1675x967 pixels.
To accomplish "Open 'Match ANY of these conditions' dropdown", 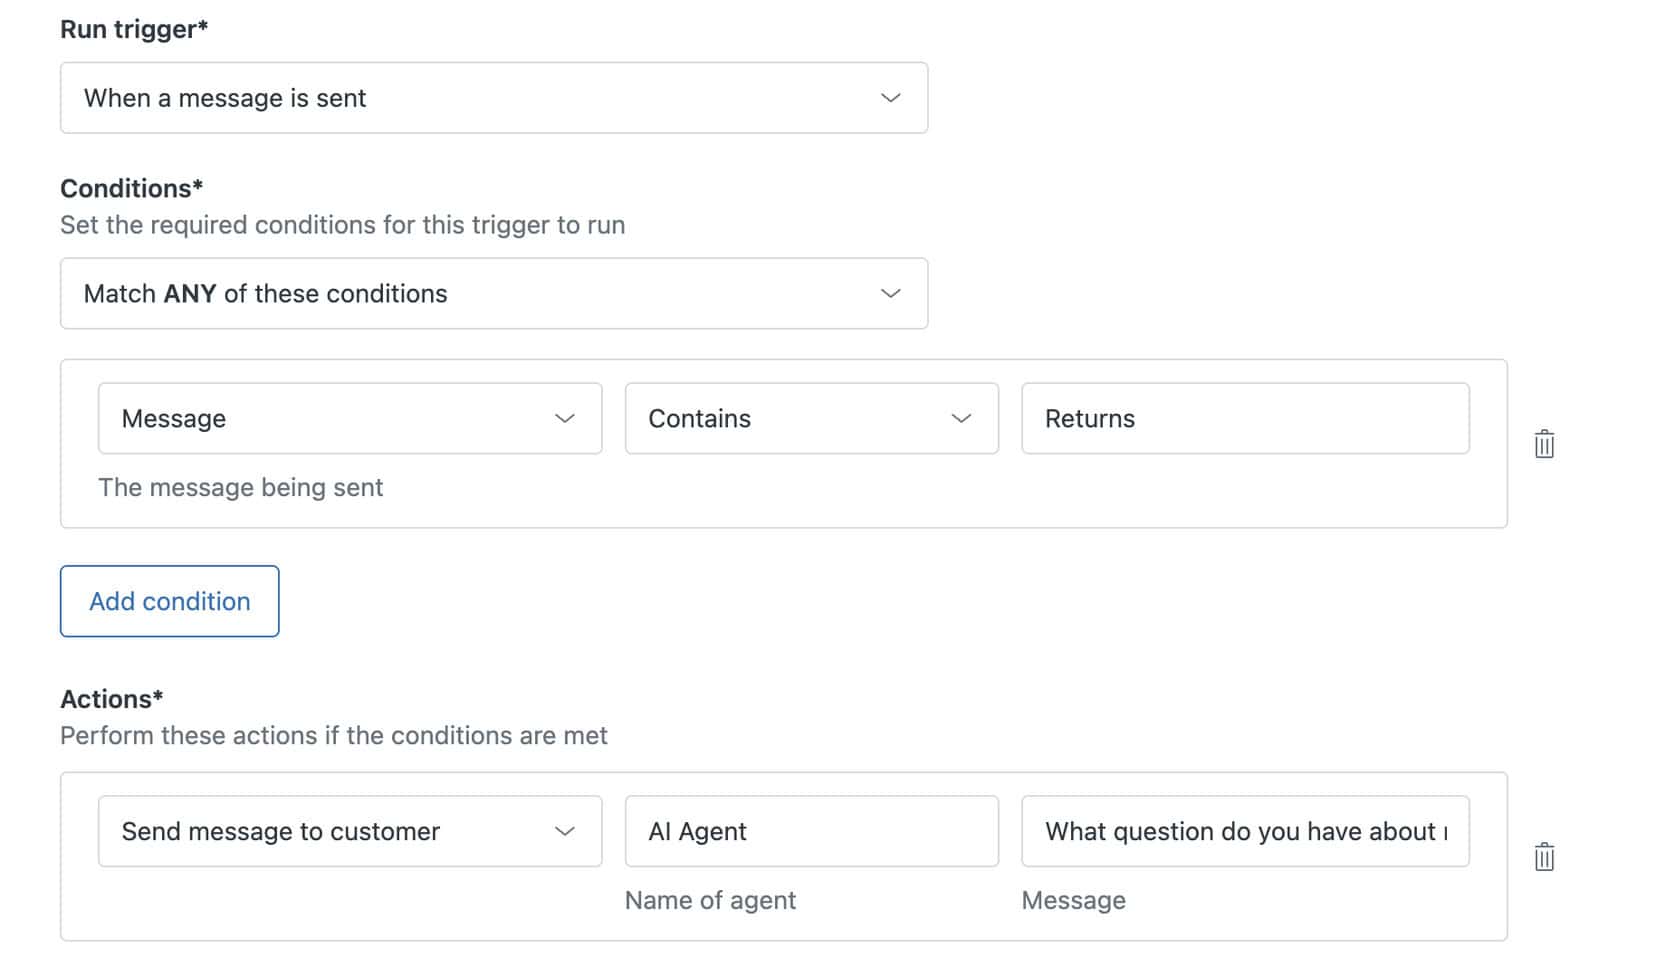I will (x=493, y=294).
